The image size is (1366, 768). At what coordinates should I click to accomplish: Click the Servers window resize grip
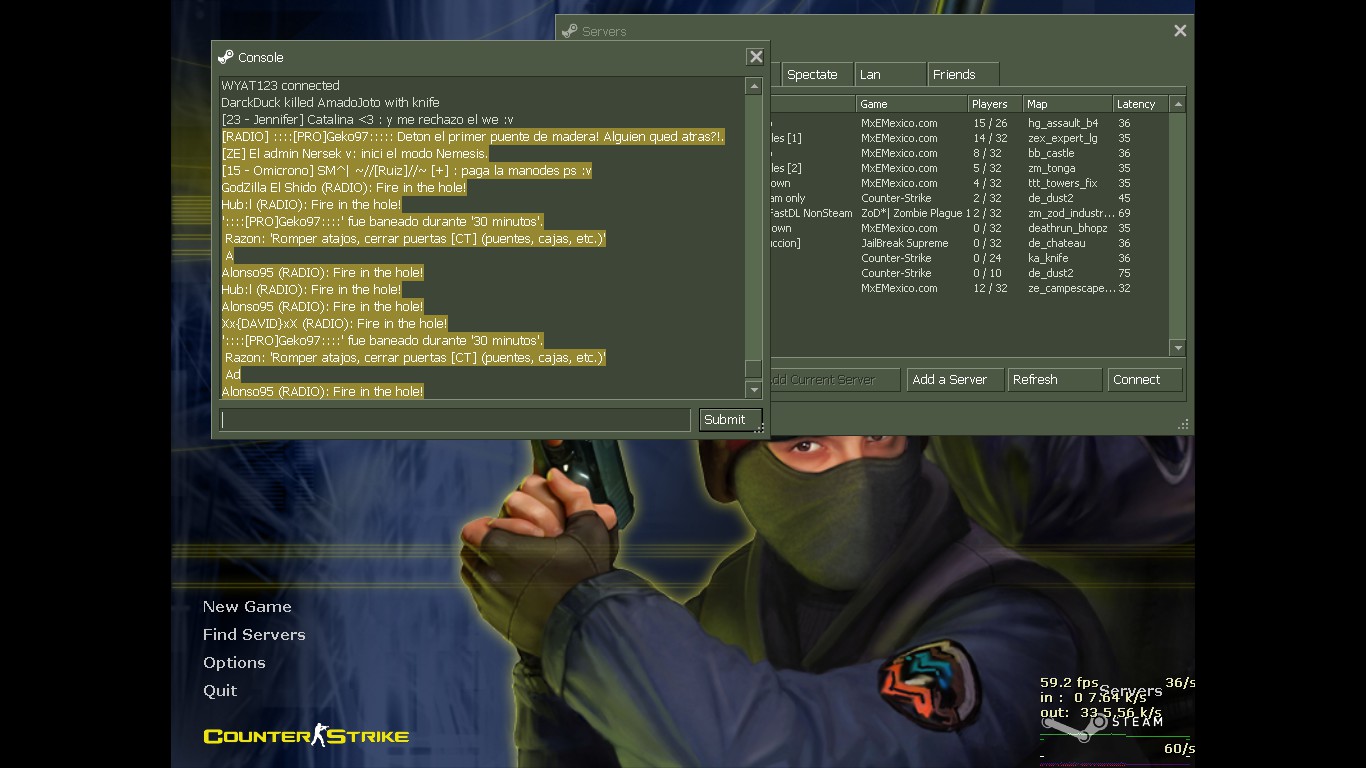point(1183,425)
